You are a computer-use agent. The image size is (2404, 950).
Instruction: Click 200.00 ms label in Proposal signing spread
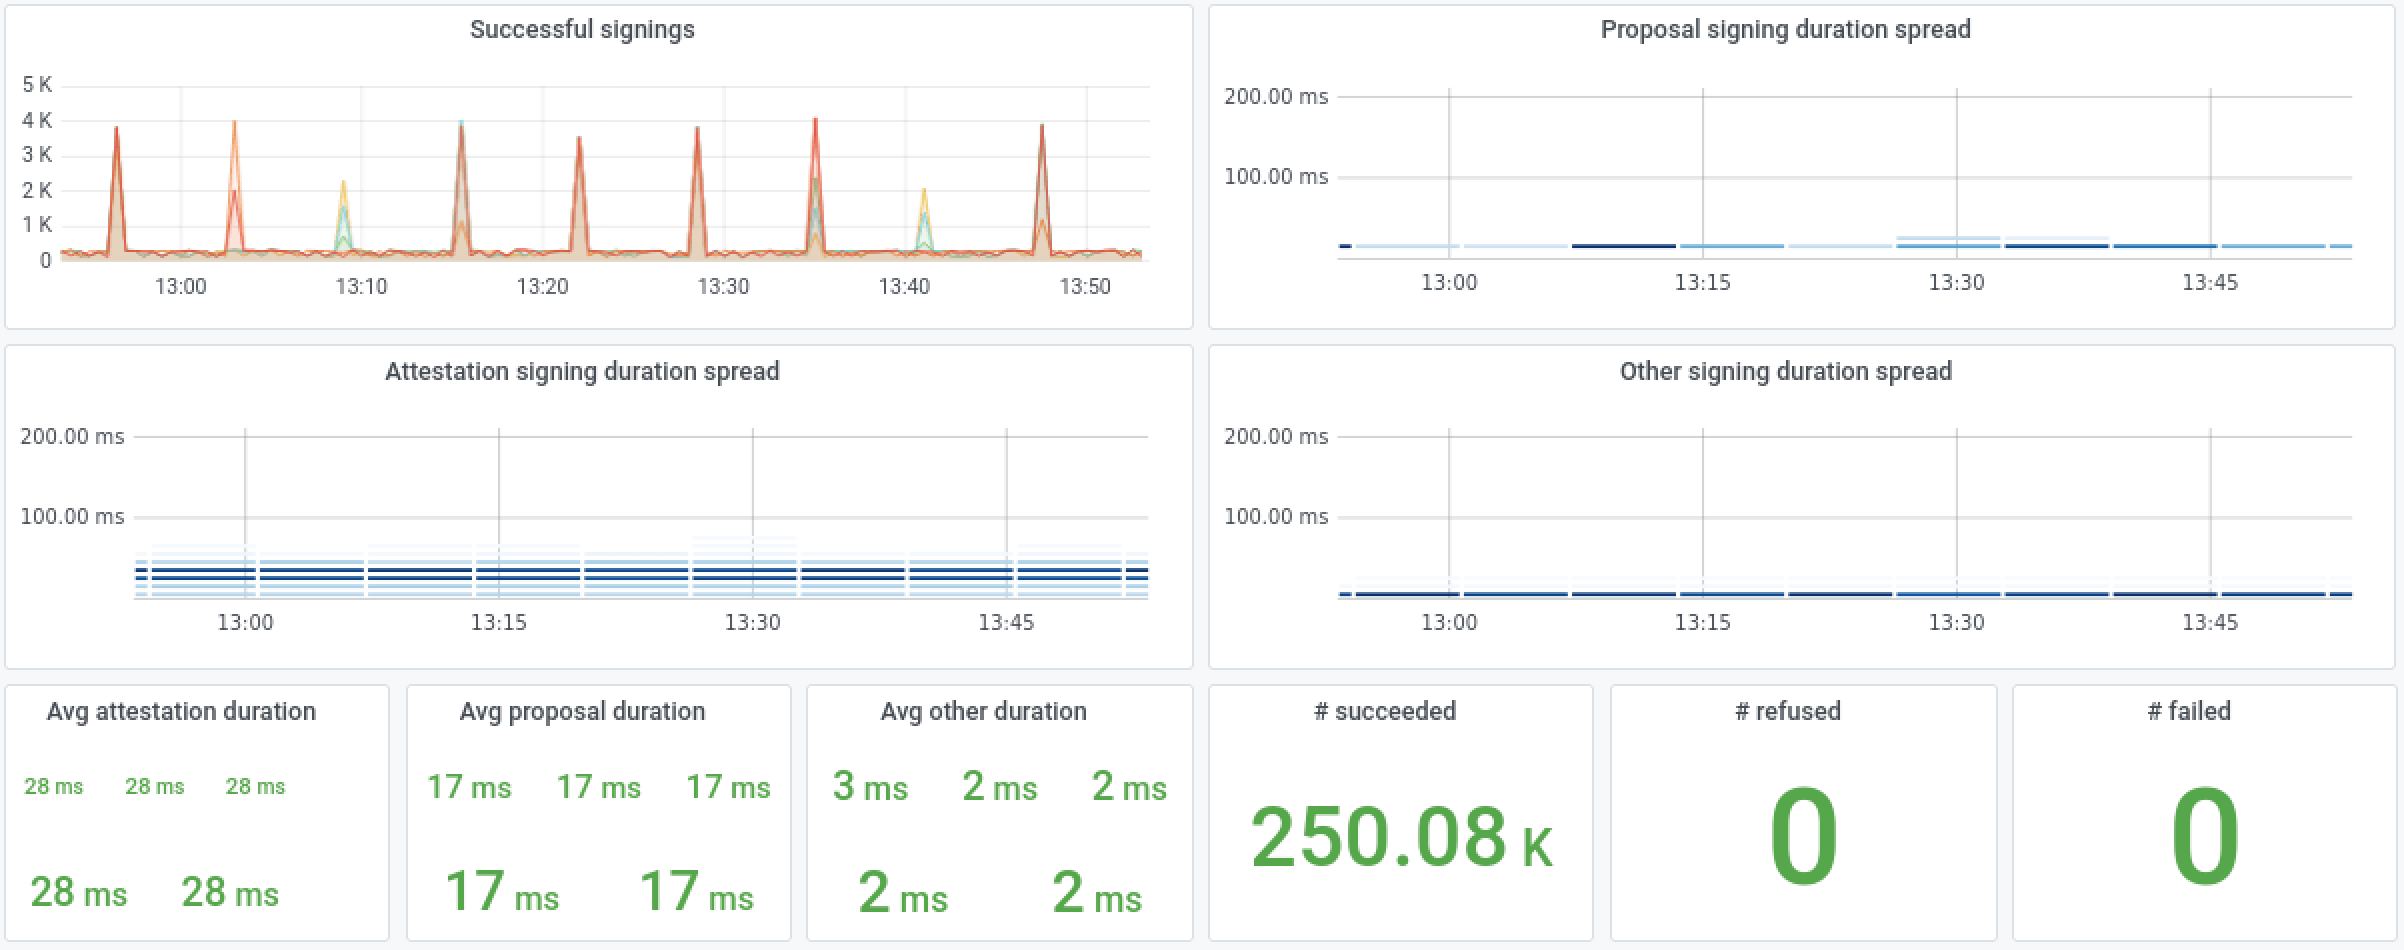pos(1276,97)
